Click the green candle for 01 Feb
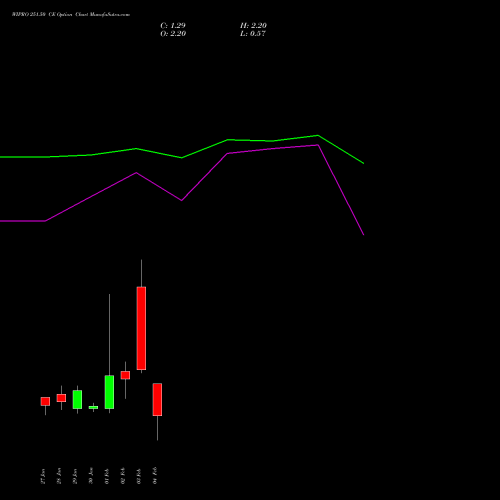Viewport: 500px width, 500px height. (109, 392)
